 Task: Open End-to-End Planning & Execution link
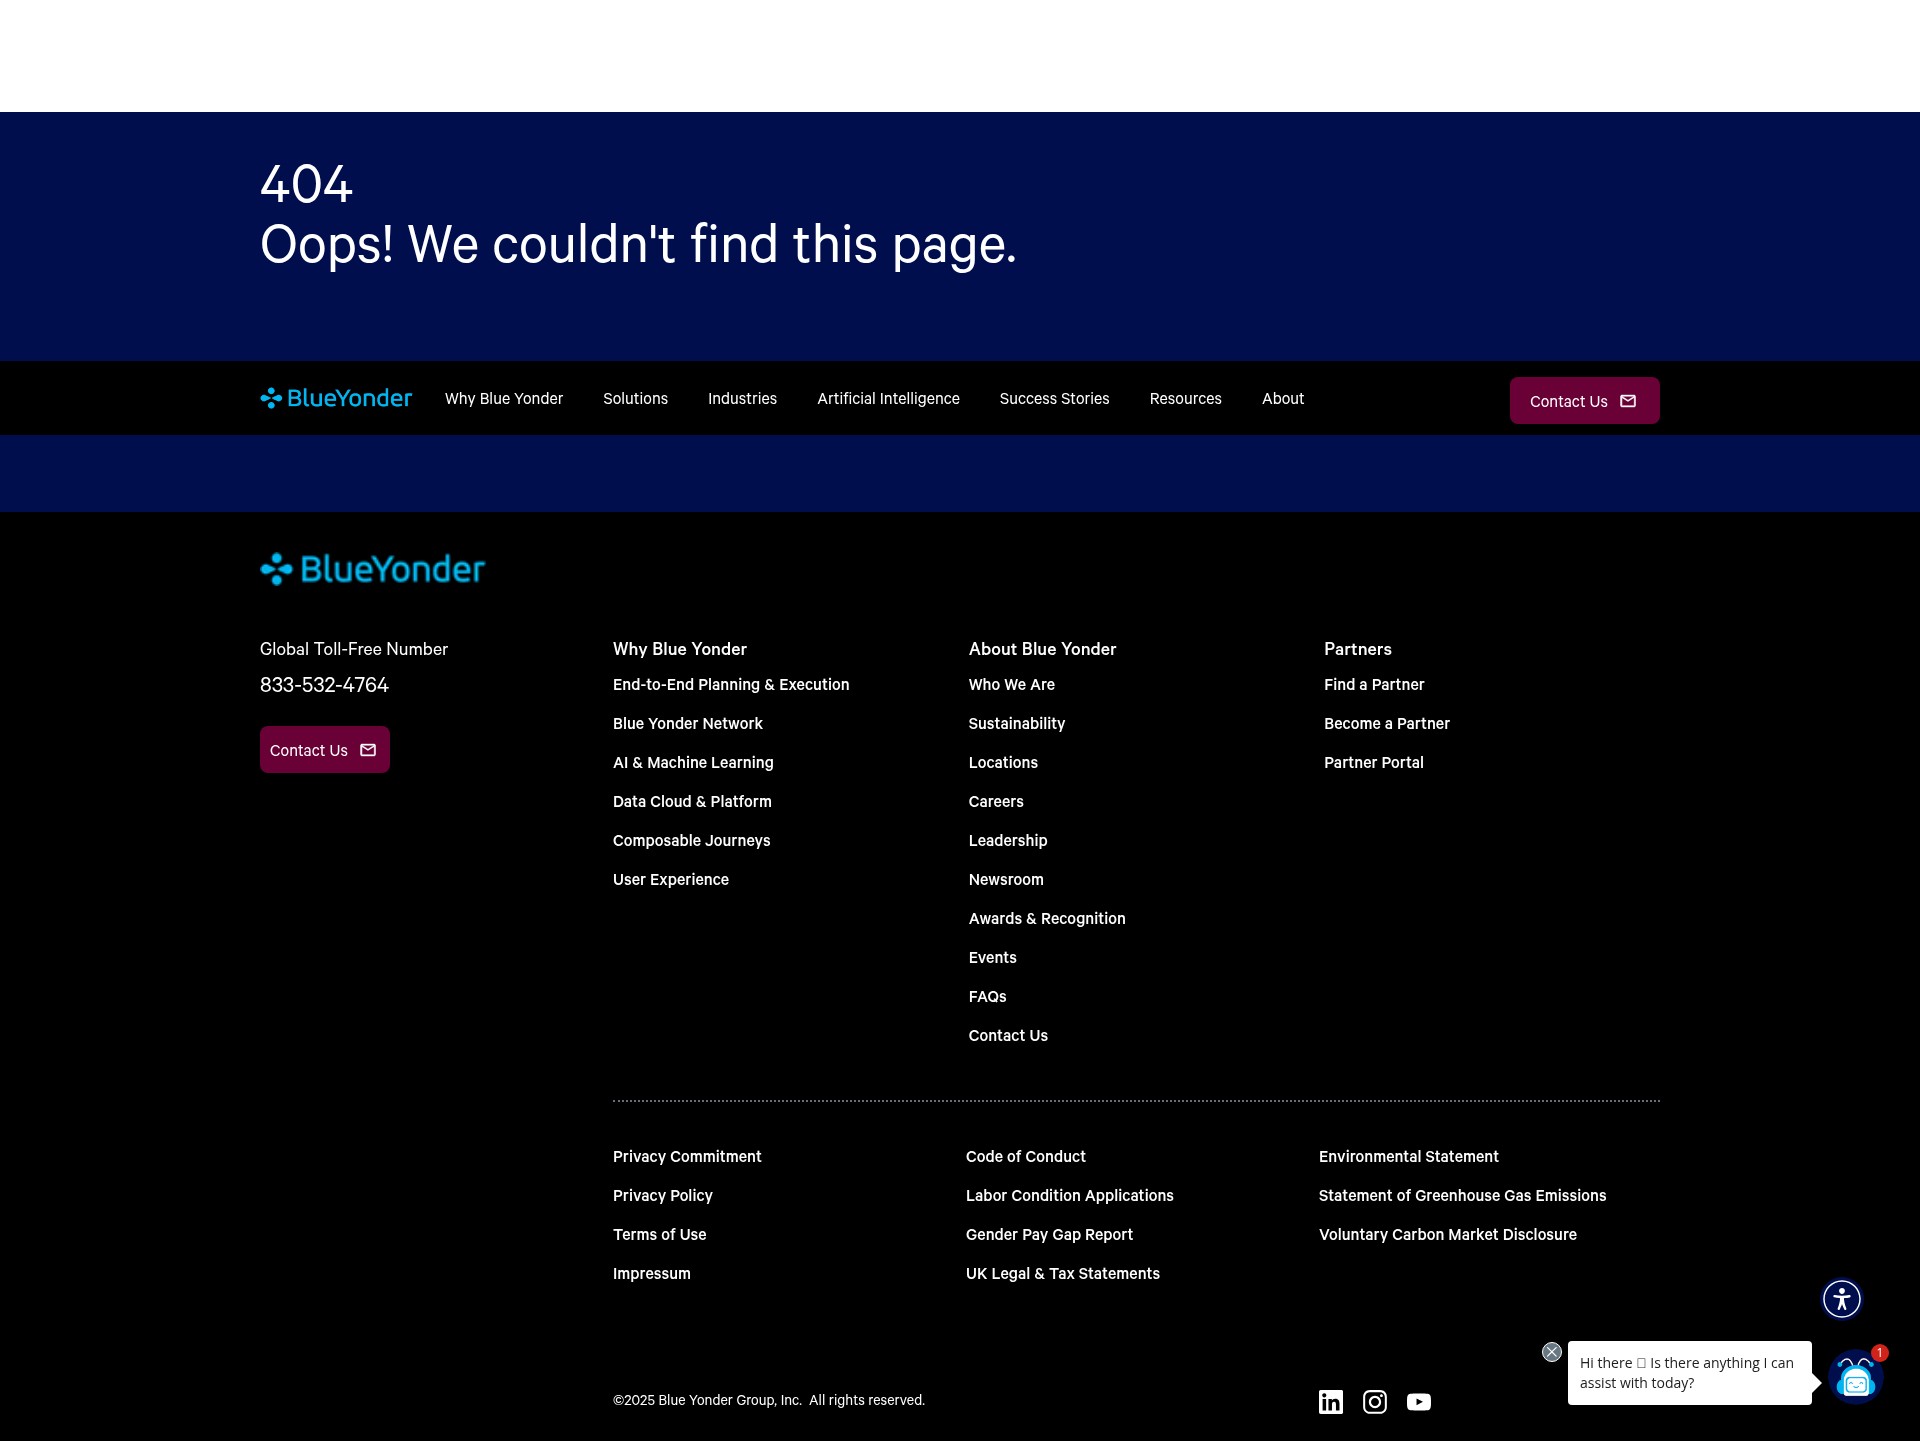click(731, 684)
